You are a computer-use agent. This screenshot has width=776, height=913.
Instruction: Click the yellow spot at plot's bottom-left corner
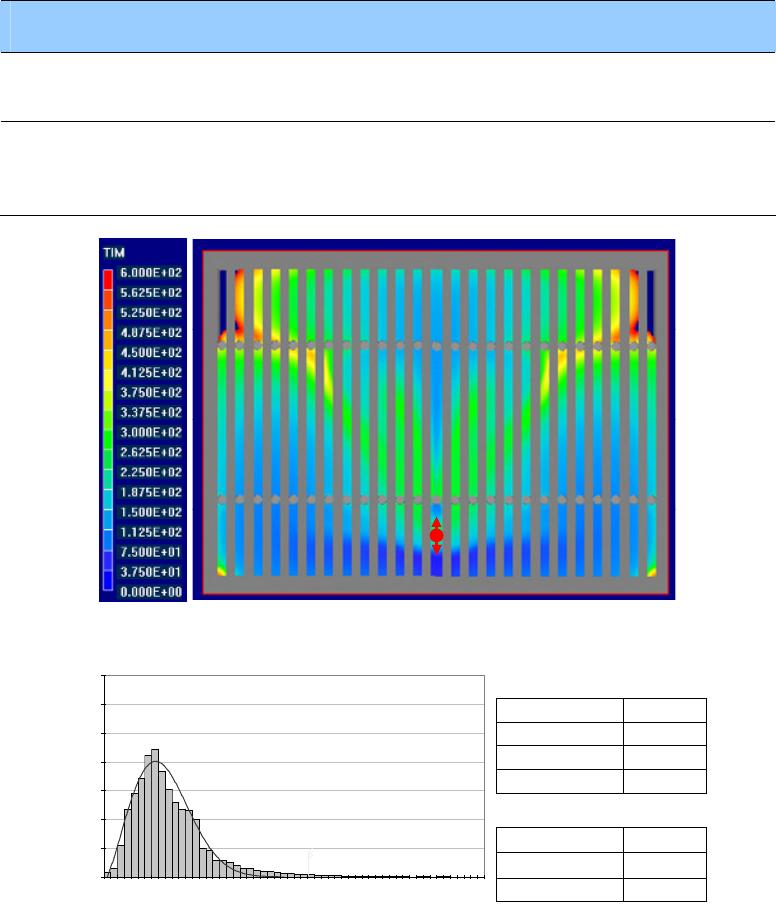click(220, 571)
